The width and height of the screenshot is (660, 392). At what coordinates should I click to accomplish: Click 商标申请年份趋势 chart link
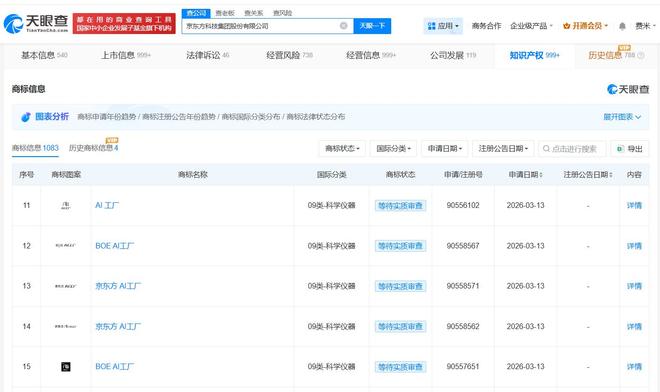coord(106,117)
